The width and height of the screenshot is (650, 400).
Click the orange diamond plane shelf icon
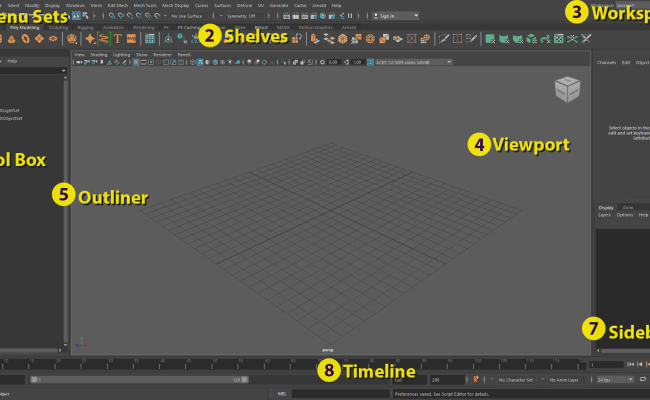coord(39,39)
